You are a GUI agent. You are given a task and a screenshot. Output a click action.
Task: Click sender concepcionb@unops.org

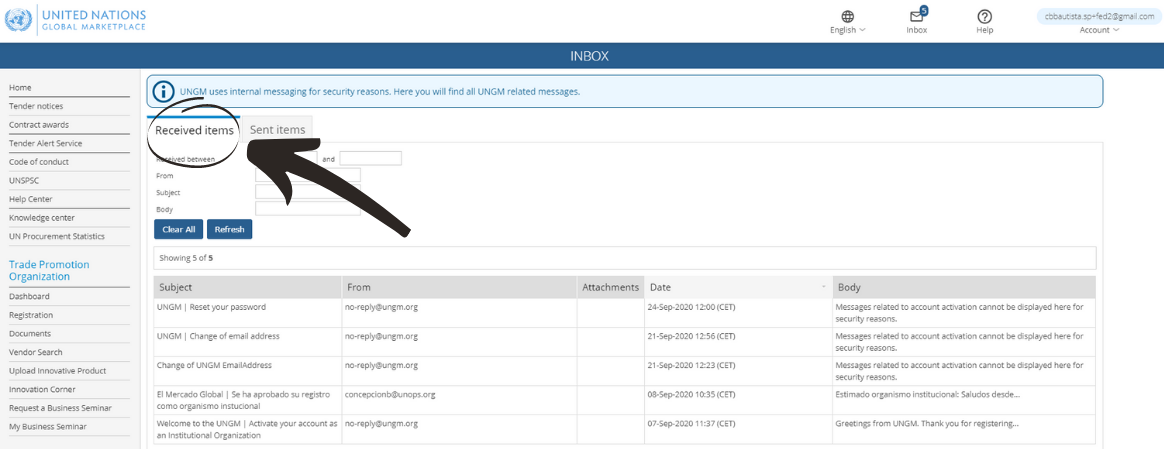(390, 394)
